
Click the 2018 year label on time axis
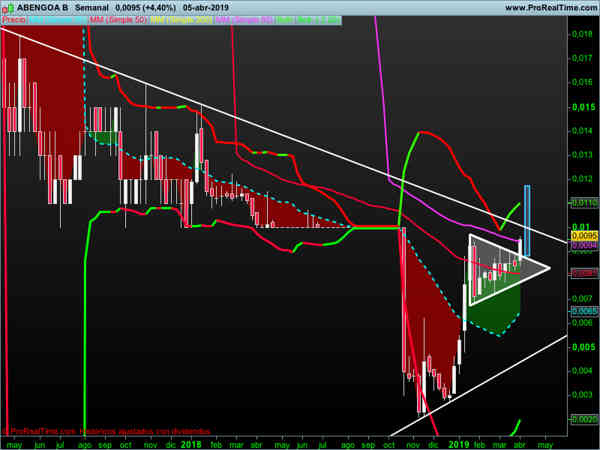(191, 444)
